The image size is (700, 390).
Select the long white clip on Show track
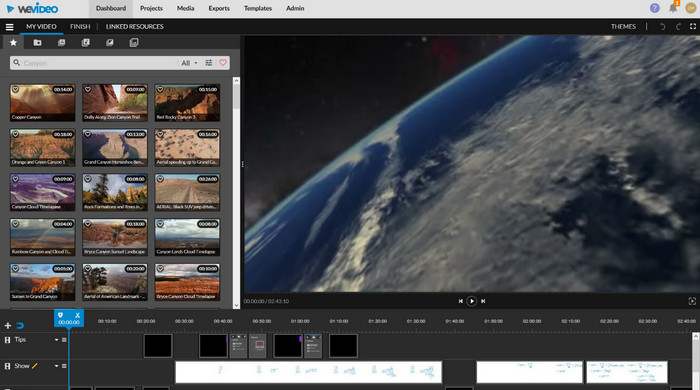coord(308,372)
